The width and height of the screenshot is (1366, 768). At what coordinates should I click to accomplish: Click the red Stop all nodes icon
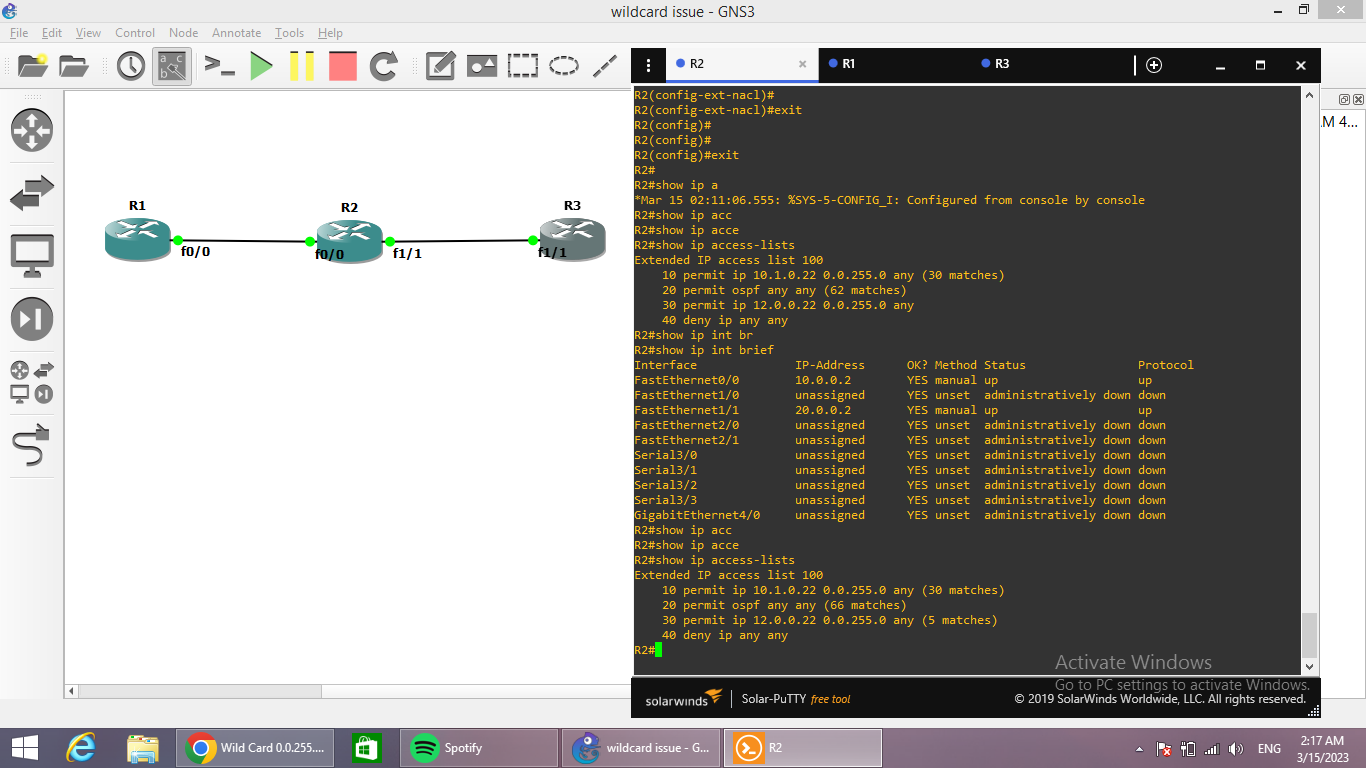[341, 64]
